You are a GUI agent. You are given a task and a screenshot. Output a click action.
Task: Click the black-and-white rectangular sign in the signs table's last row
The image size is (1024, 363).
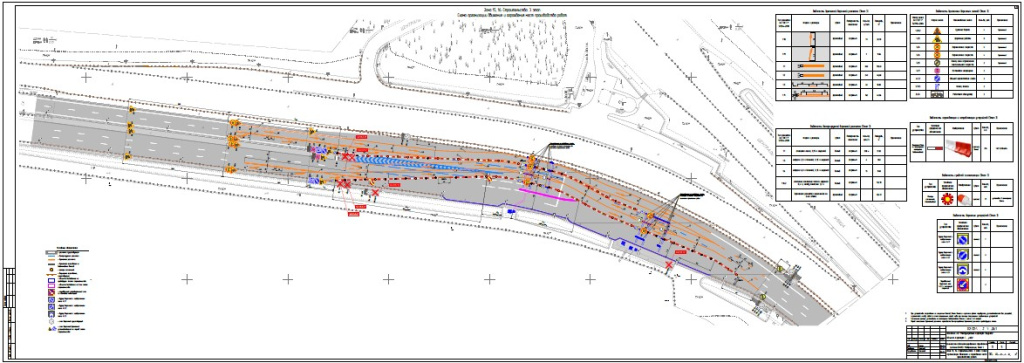937,94
